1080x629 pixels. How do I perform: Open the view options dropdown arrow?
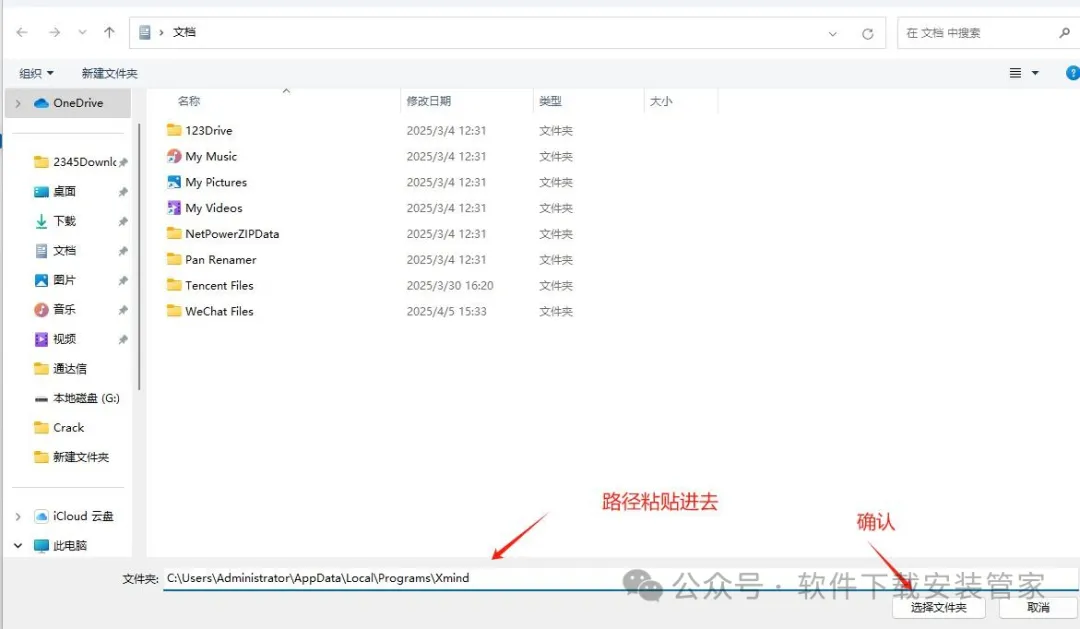pos(1035,73)
